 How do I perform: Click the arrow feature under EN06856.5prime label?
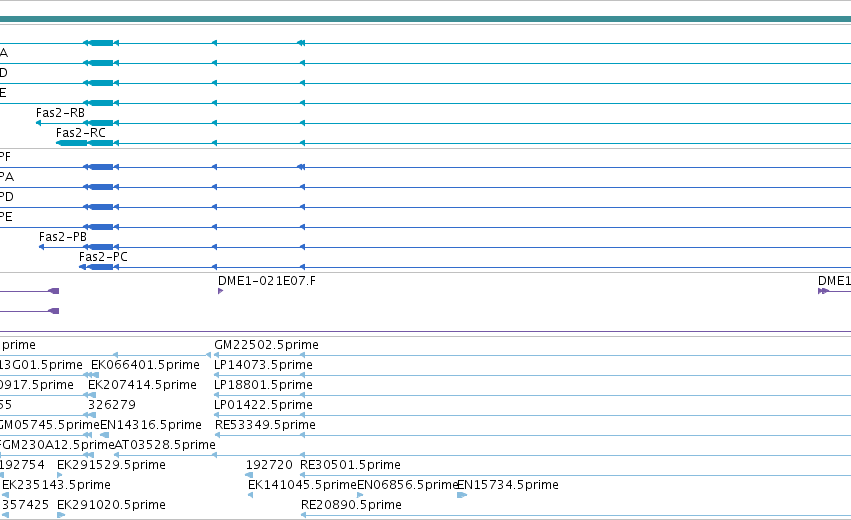point(360,495)
